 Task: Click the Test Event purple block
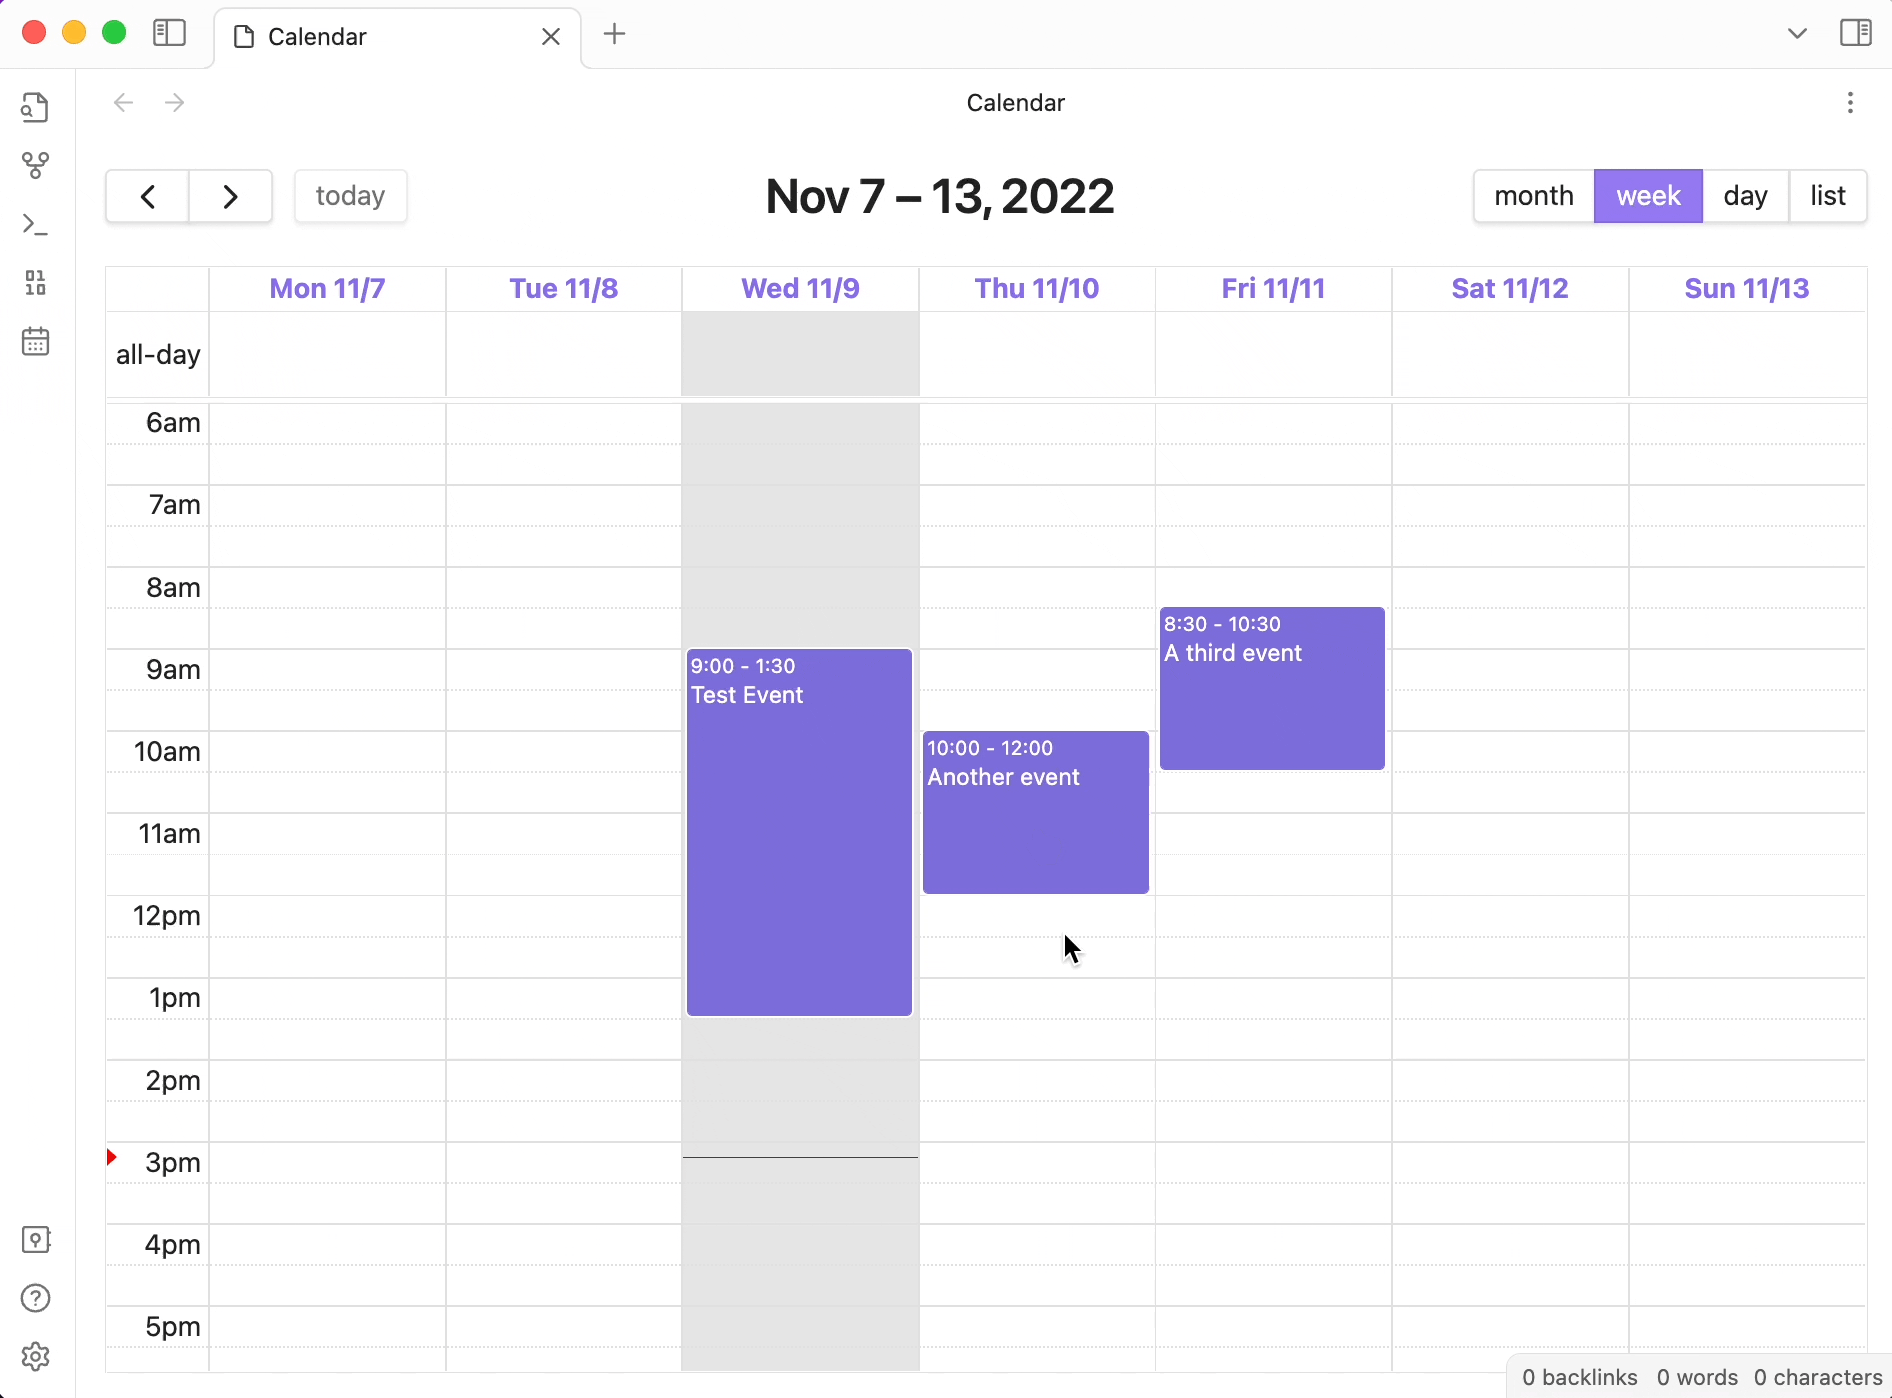(799, 832)
